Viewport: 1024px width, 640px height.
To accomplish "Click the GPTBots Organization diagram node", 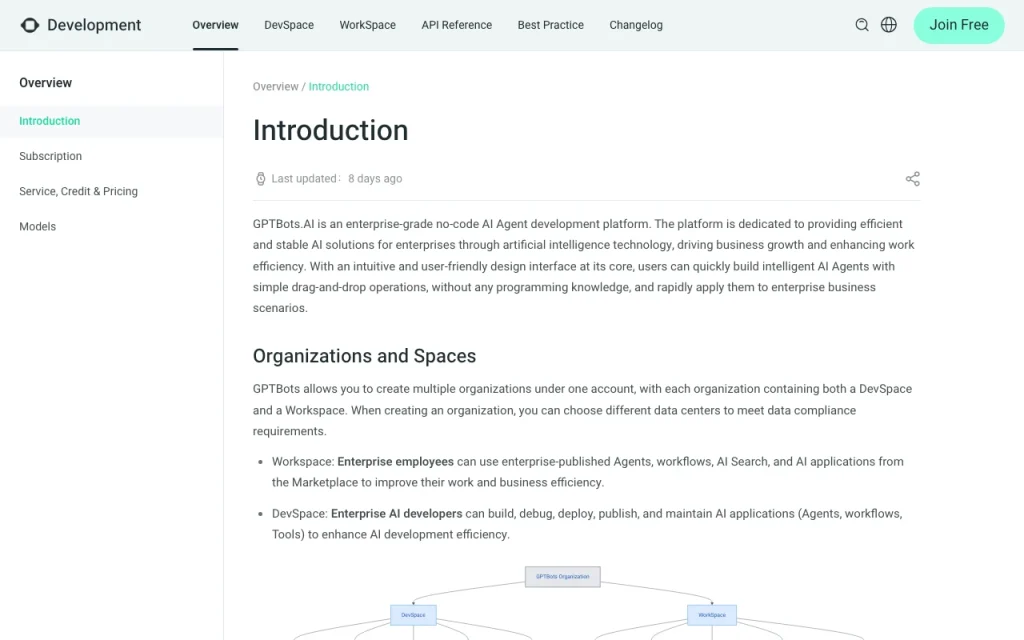I will [562, 577].
